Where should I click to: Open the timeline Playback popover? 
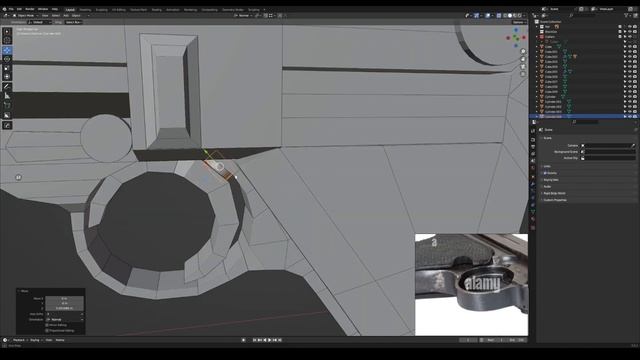(20, 340)
